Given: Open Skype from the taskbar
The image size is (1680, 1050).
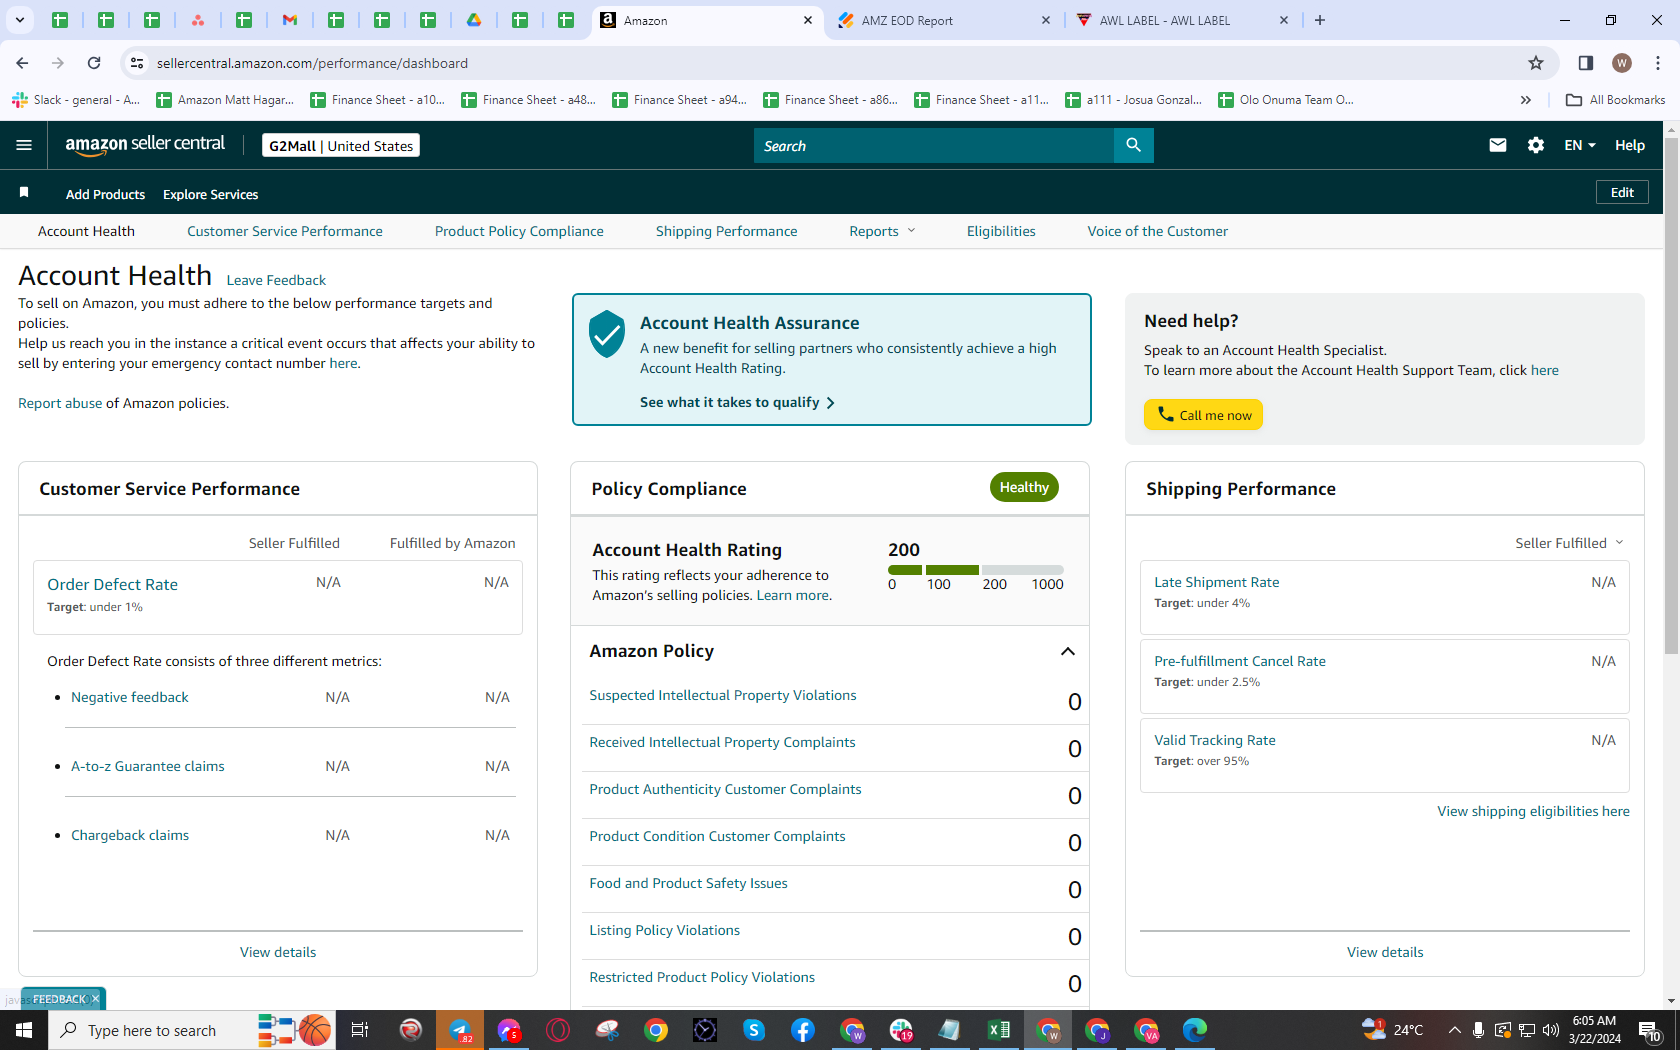Looking at the screenshot, I should click(754, 1030).
